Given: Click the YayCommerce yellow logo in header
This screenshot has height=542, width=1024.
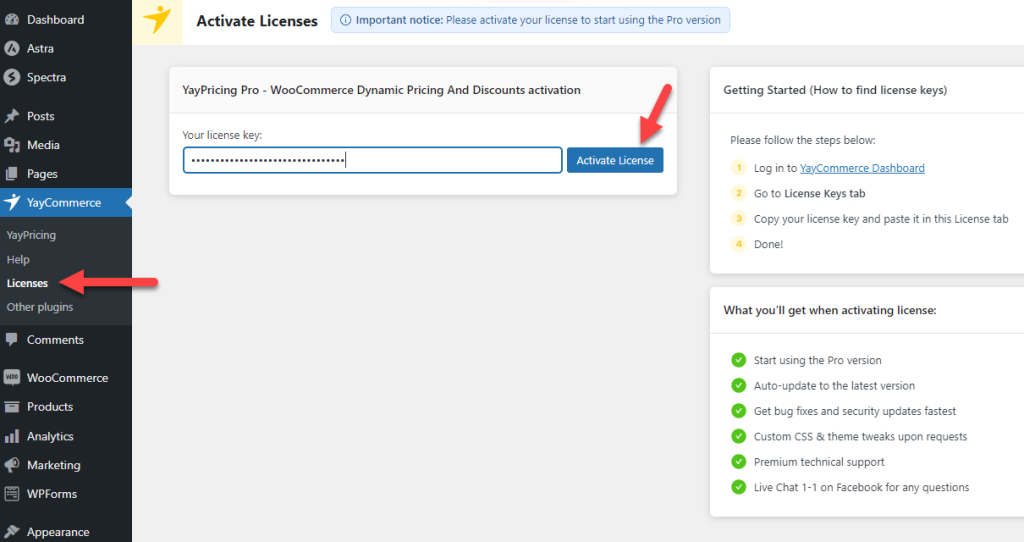Looking at the screenshot, I should point(157,20).
